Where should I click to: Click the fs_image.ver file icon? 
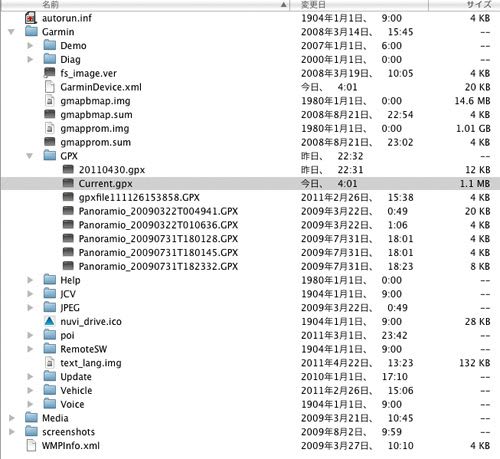[x=50, y=73]
